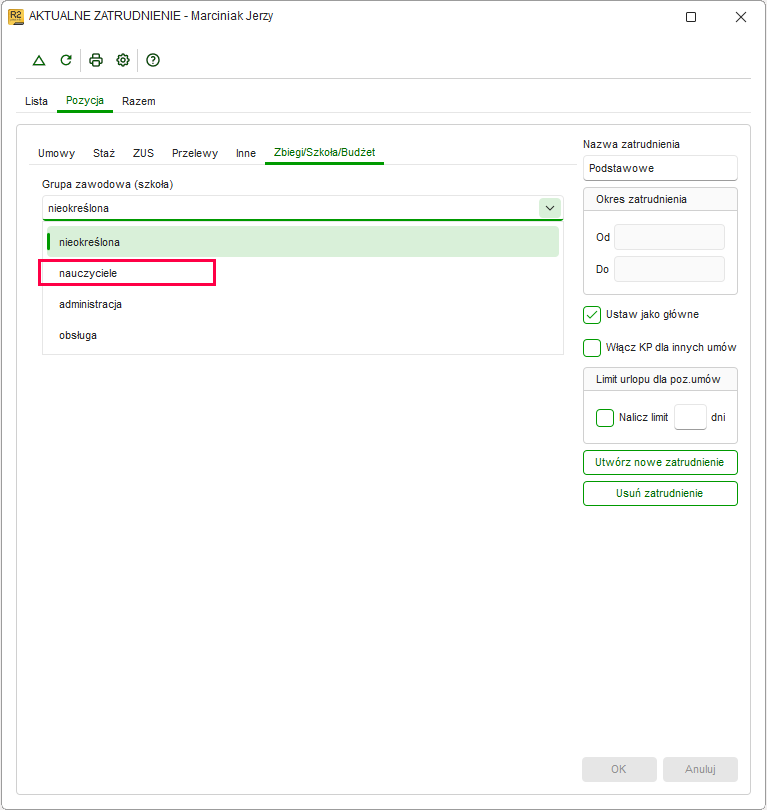Click the limit days input before dni
Screen dimensions: 767x810
point(690,417)
